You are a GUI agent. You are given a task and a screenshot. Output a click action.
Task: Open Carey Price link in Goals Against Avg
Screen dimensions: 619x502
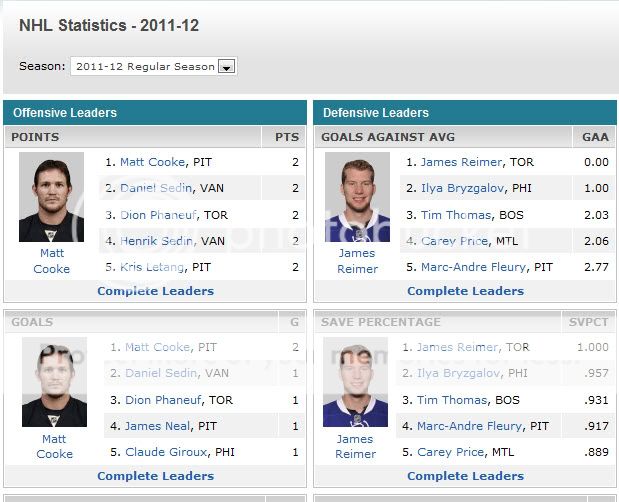click(x=454, y=241)
